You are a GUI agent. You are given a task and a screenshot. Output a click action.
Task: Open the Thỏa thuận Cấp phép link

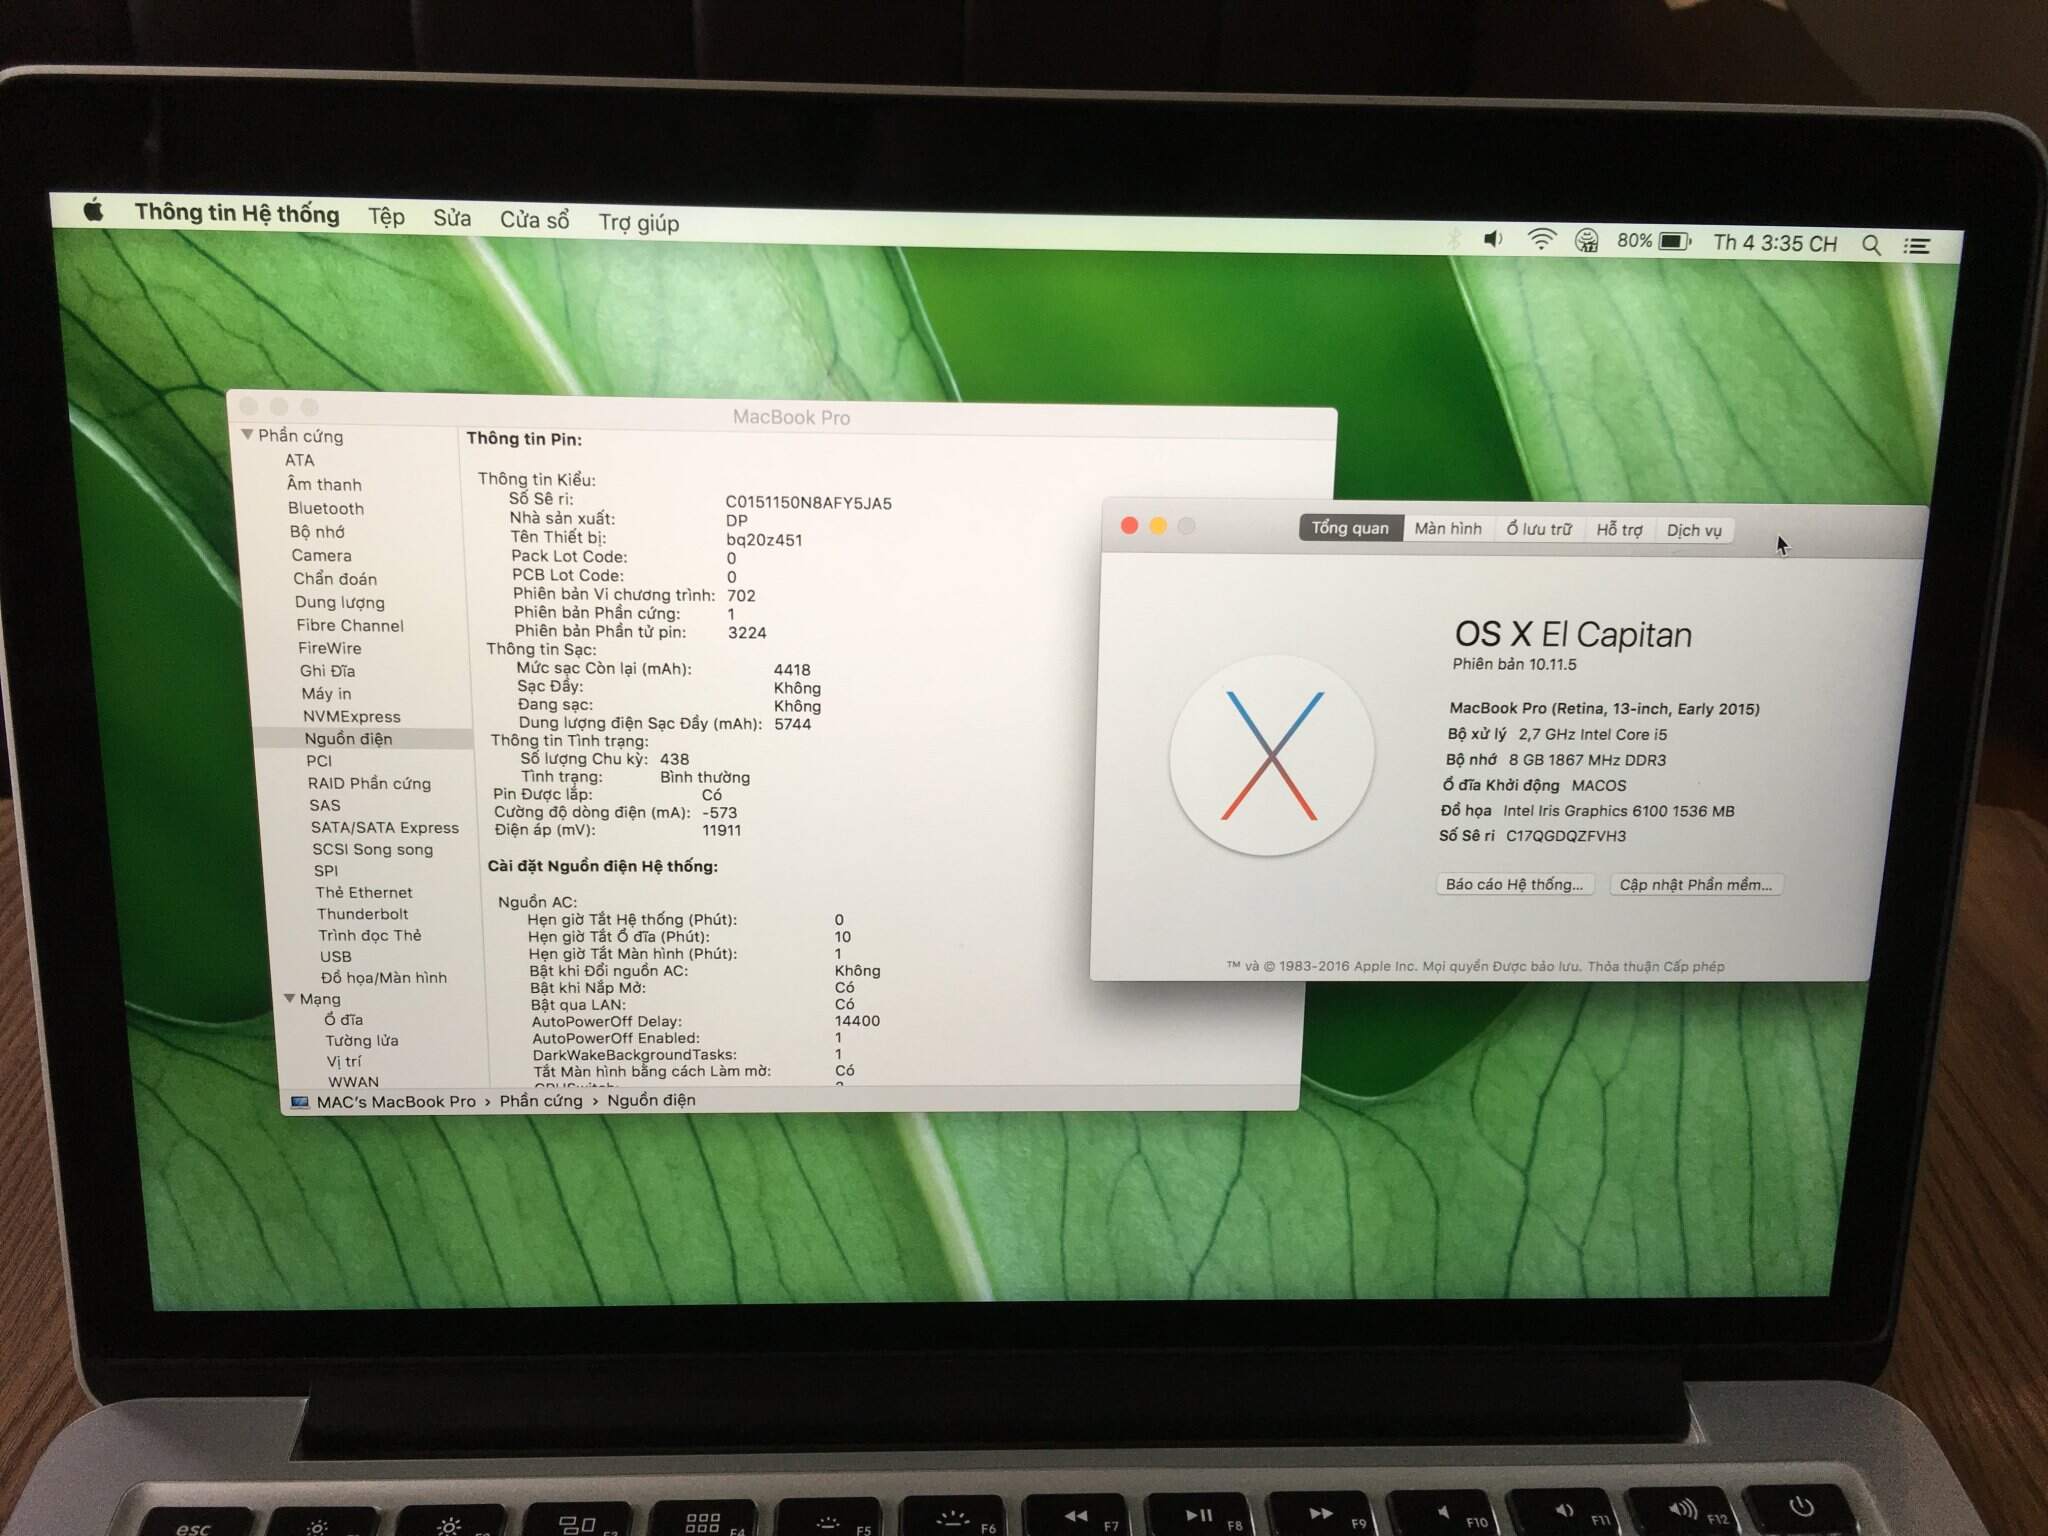(x=1655, y=966)
